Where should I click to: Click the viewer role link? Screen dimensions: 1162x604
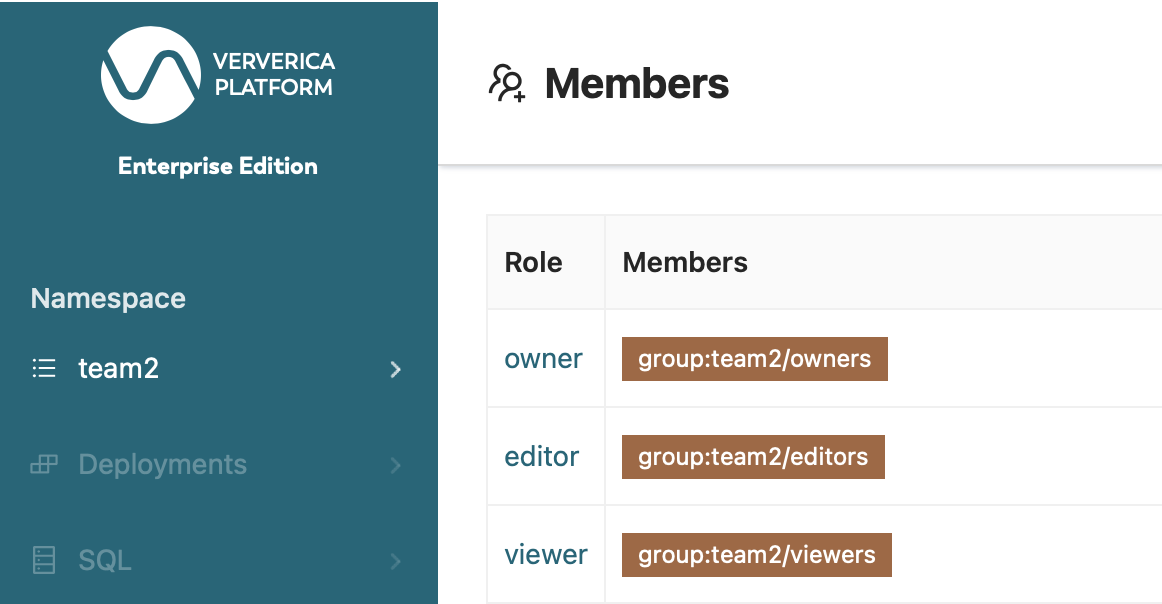(545, 554)
